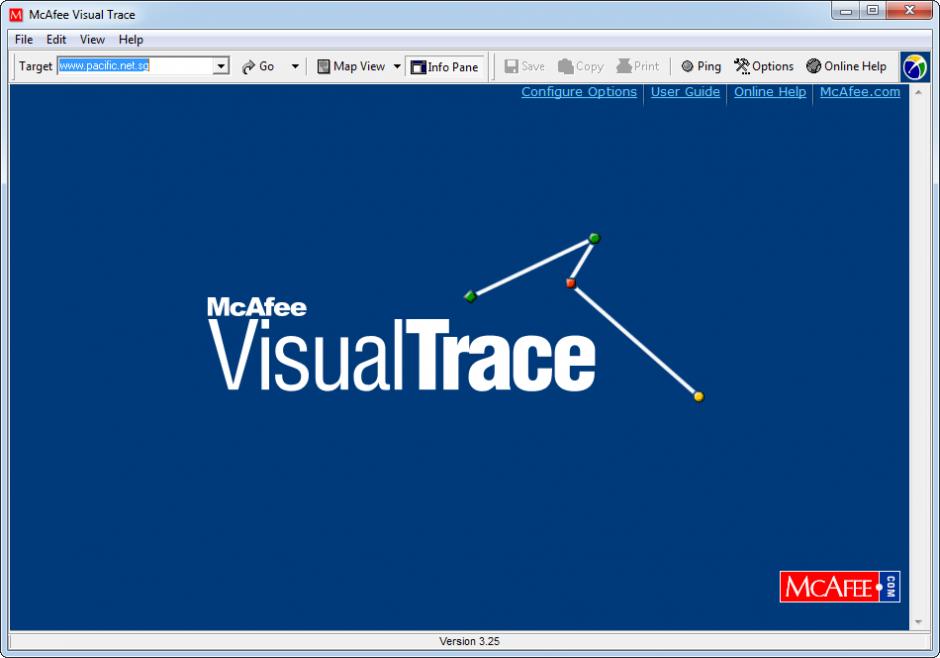
Task: Click the Print toolbar icon
Action: click(623, 66)
